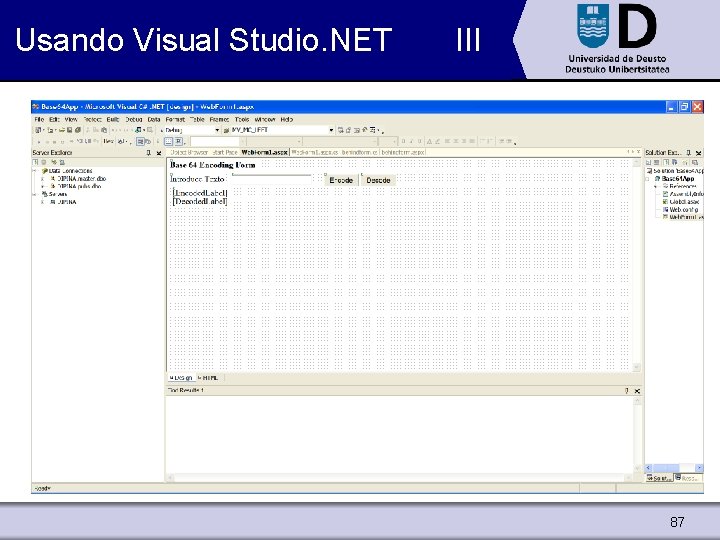Open the Find combo box dropdown arrow
This screenshot has width=720, height=540.
(331, 130)
